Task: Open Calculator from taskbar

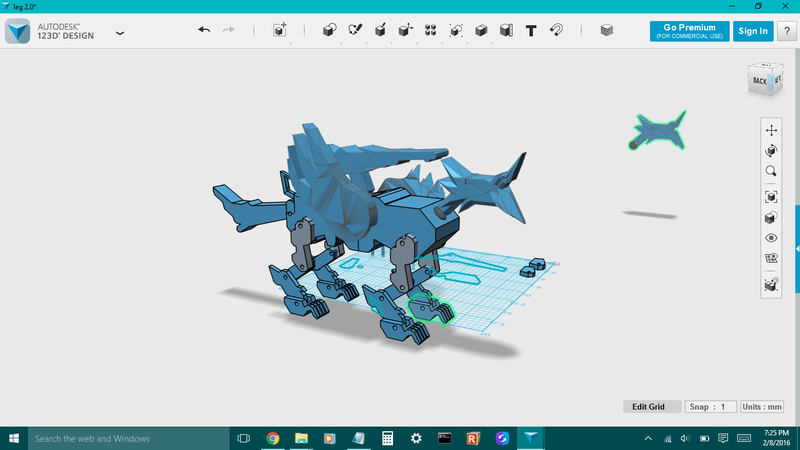Action: pyautogui.click(x=387, y=438)
